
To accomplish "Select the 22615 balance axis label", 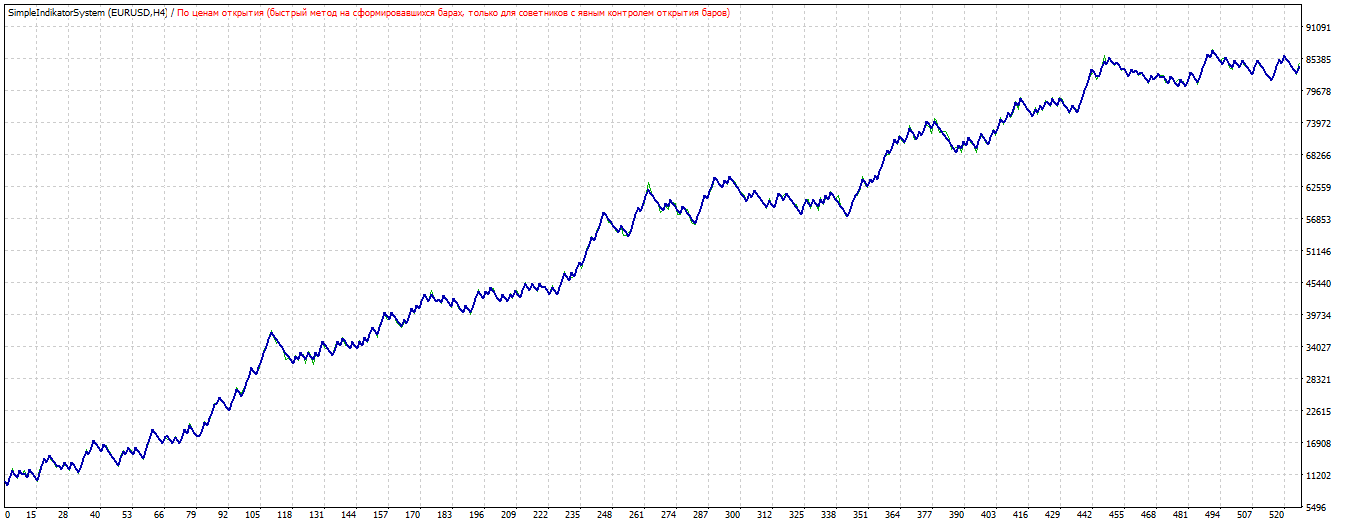I will pyautogui.click(x=1320, y=412).
